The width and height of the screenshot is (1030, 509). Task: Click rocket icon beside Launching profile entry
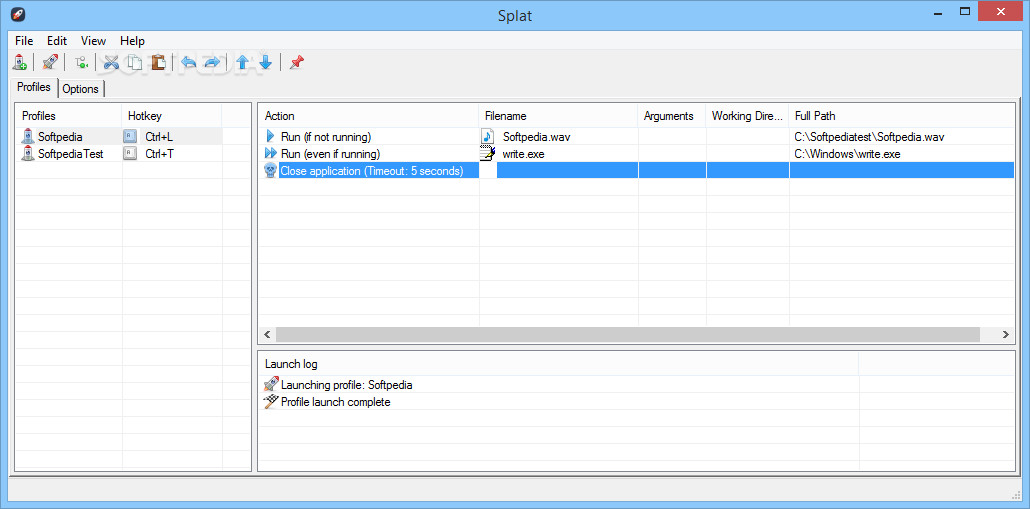click(x=271, y=384)
